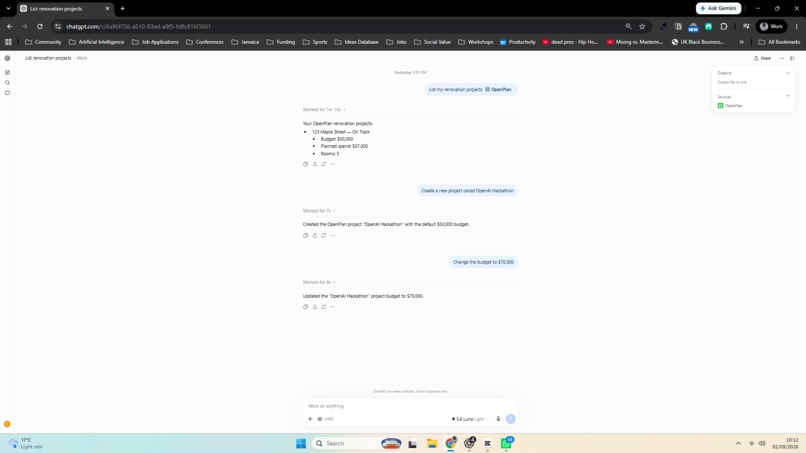The height and width of the screenshot is (453, 806).
Task: Toggle the side panel icon next to ellipsis
Action: (x=793, y=58)
